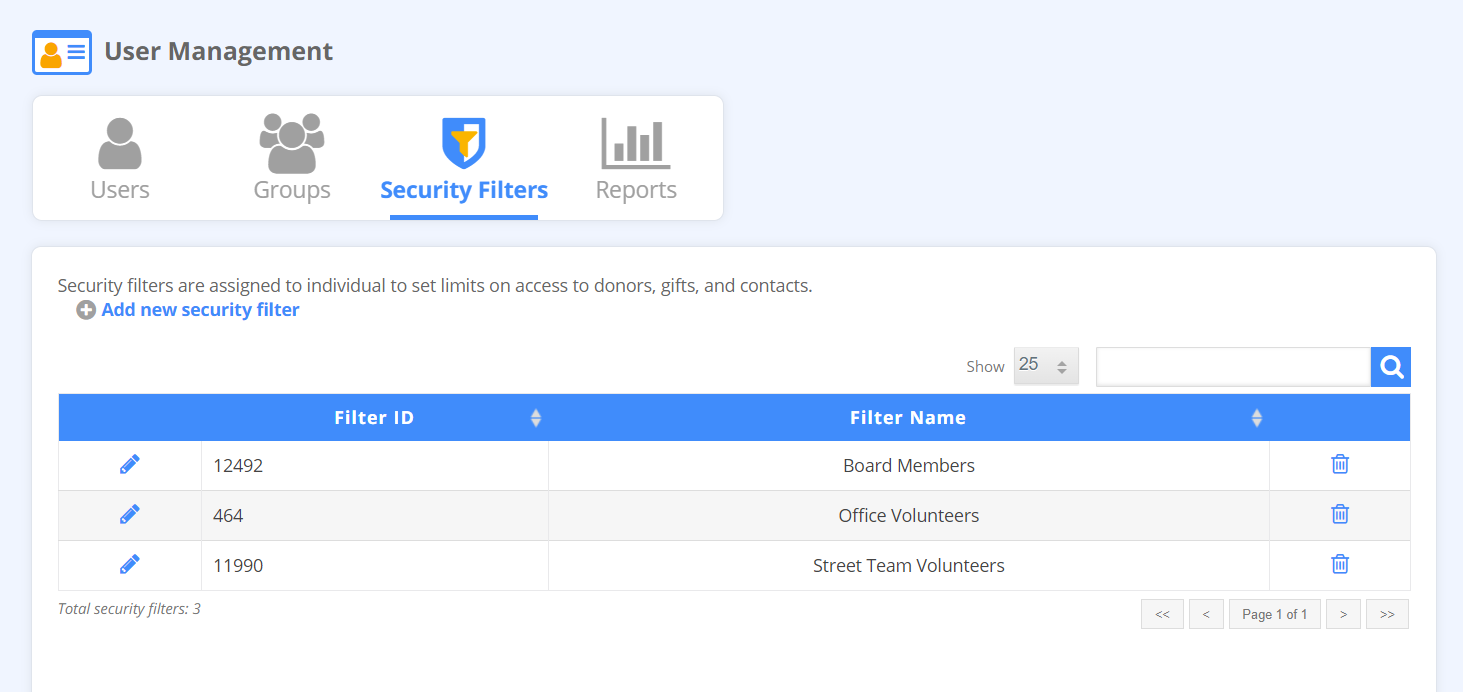Delete the Office Volunteers filter
This screenshot has height=692, width=1463.
1340,514
